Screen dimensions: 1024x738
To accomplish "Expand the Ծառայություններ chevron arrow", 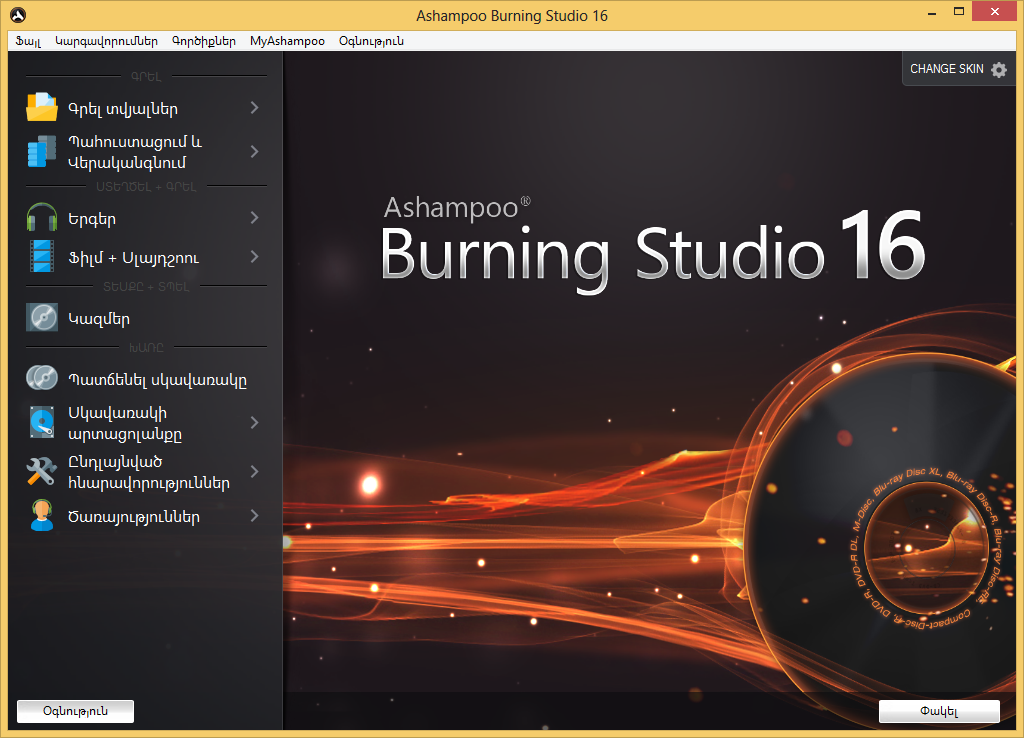I will coord(255,516).
